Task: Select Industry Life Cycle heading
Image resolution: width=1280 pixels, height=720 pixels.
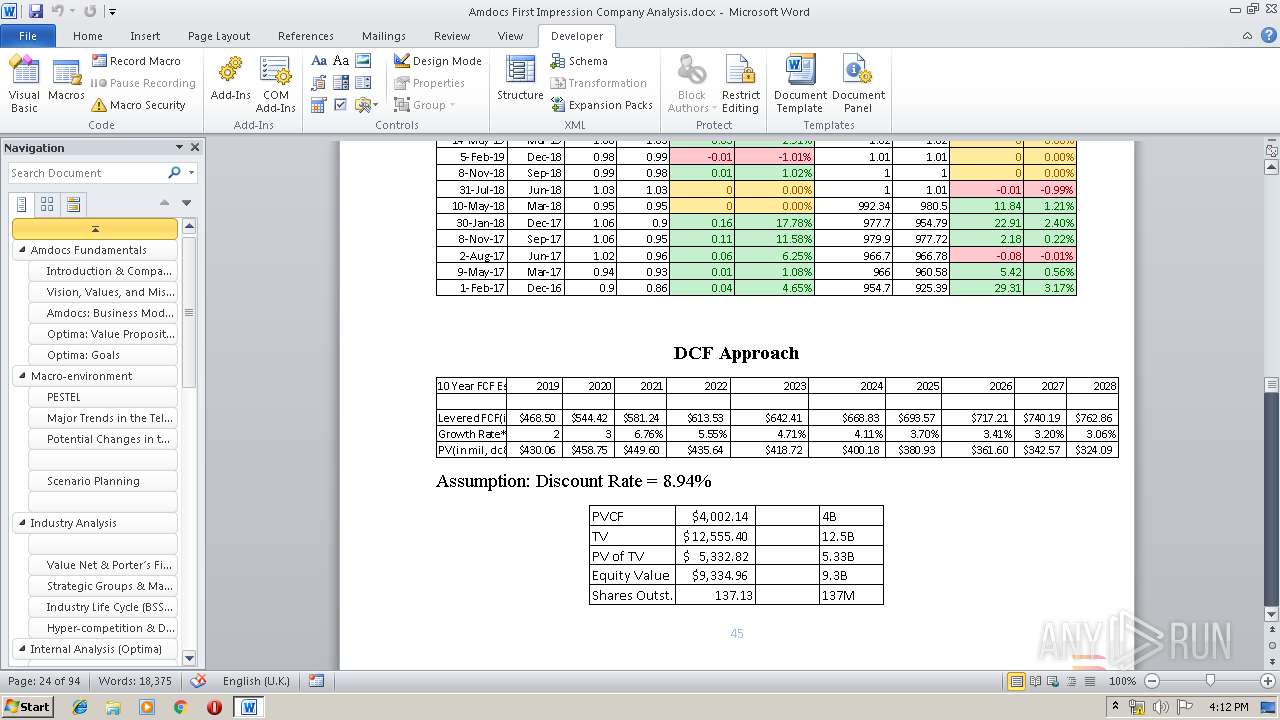Action: 103,607
